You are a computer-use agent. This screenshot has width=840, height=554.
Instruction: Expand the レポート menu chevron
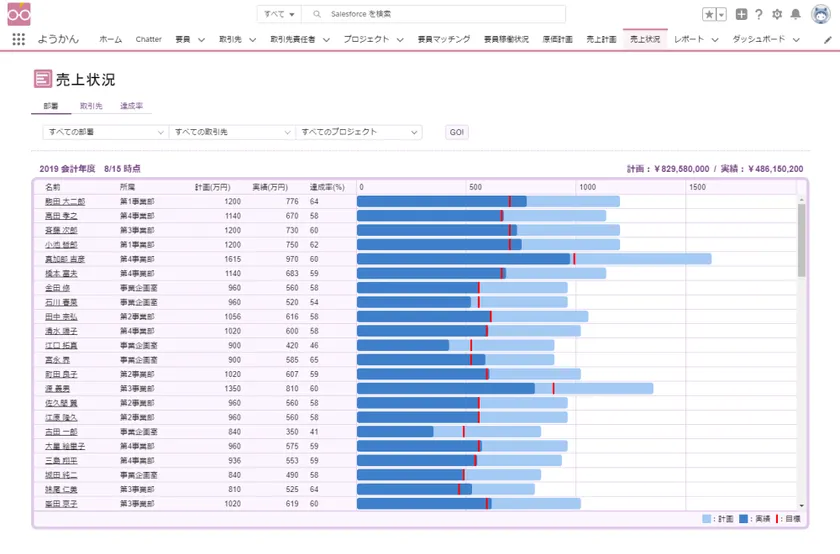click(x=715, y=40)
